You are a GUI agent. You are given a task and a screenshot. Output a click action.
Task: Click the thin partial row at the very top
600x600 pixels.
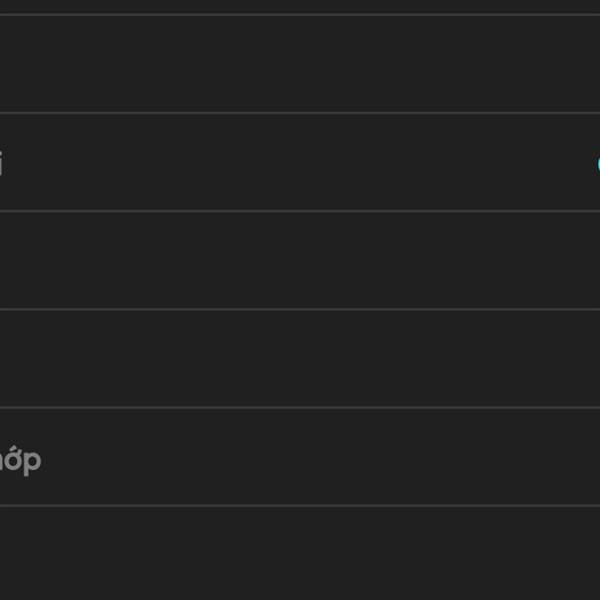[300, 6]
